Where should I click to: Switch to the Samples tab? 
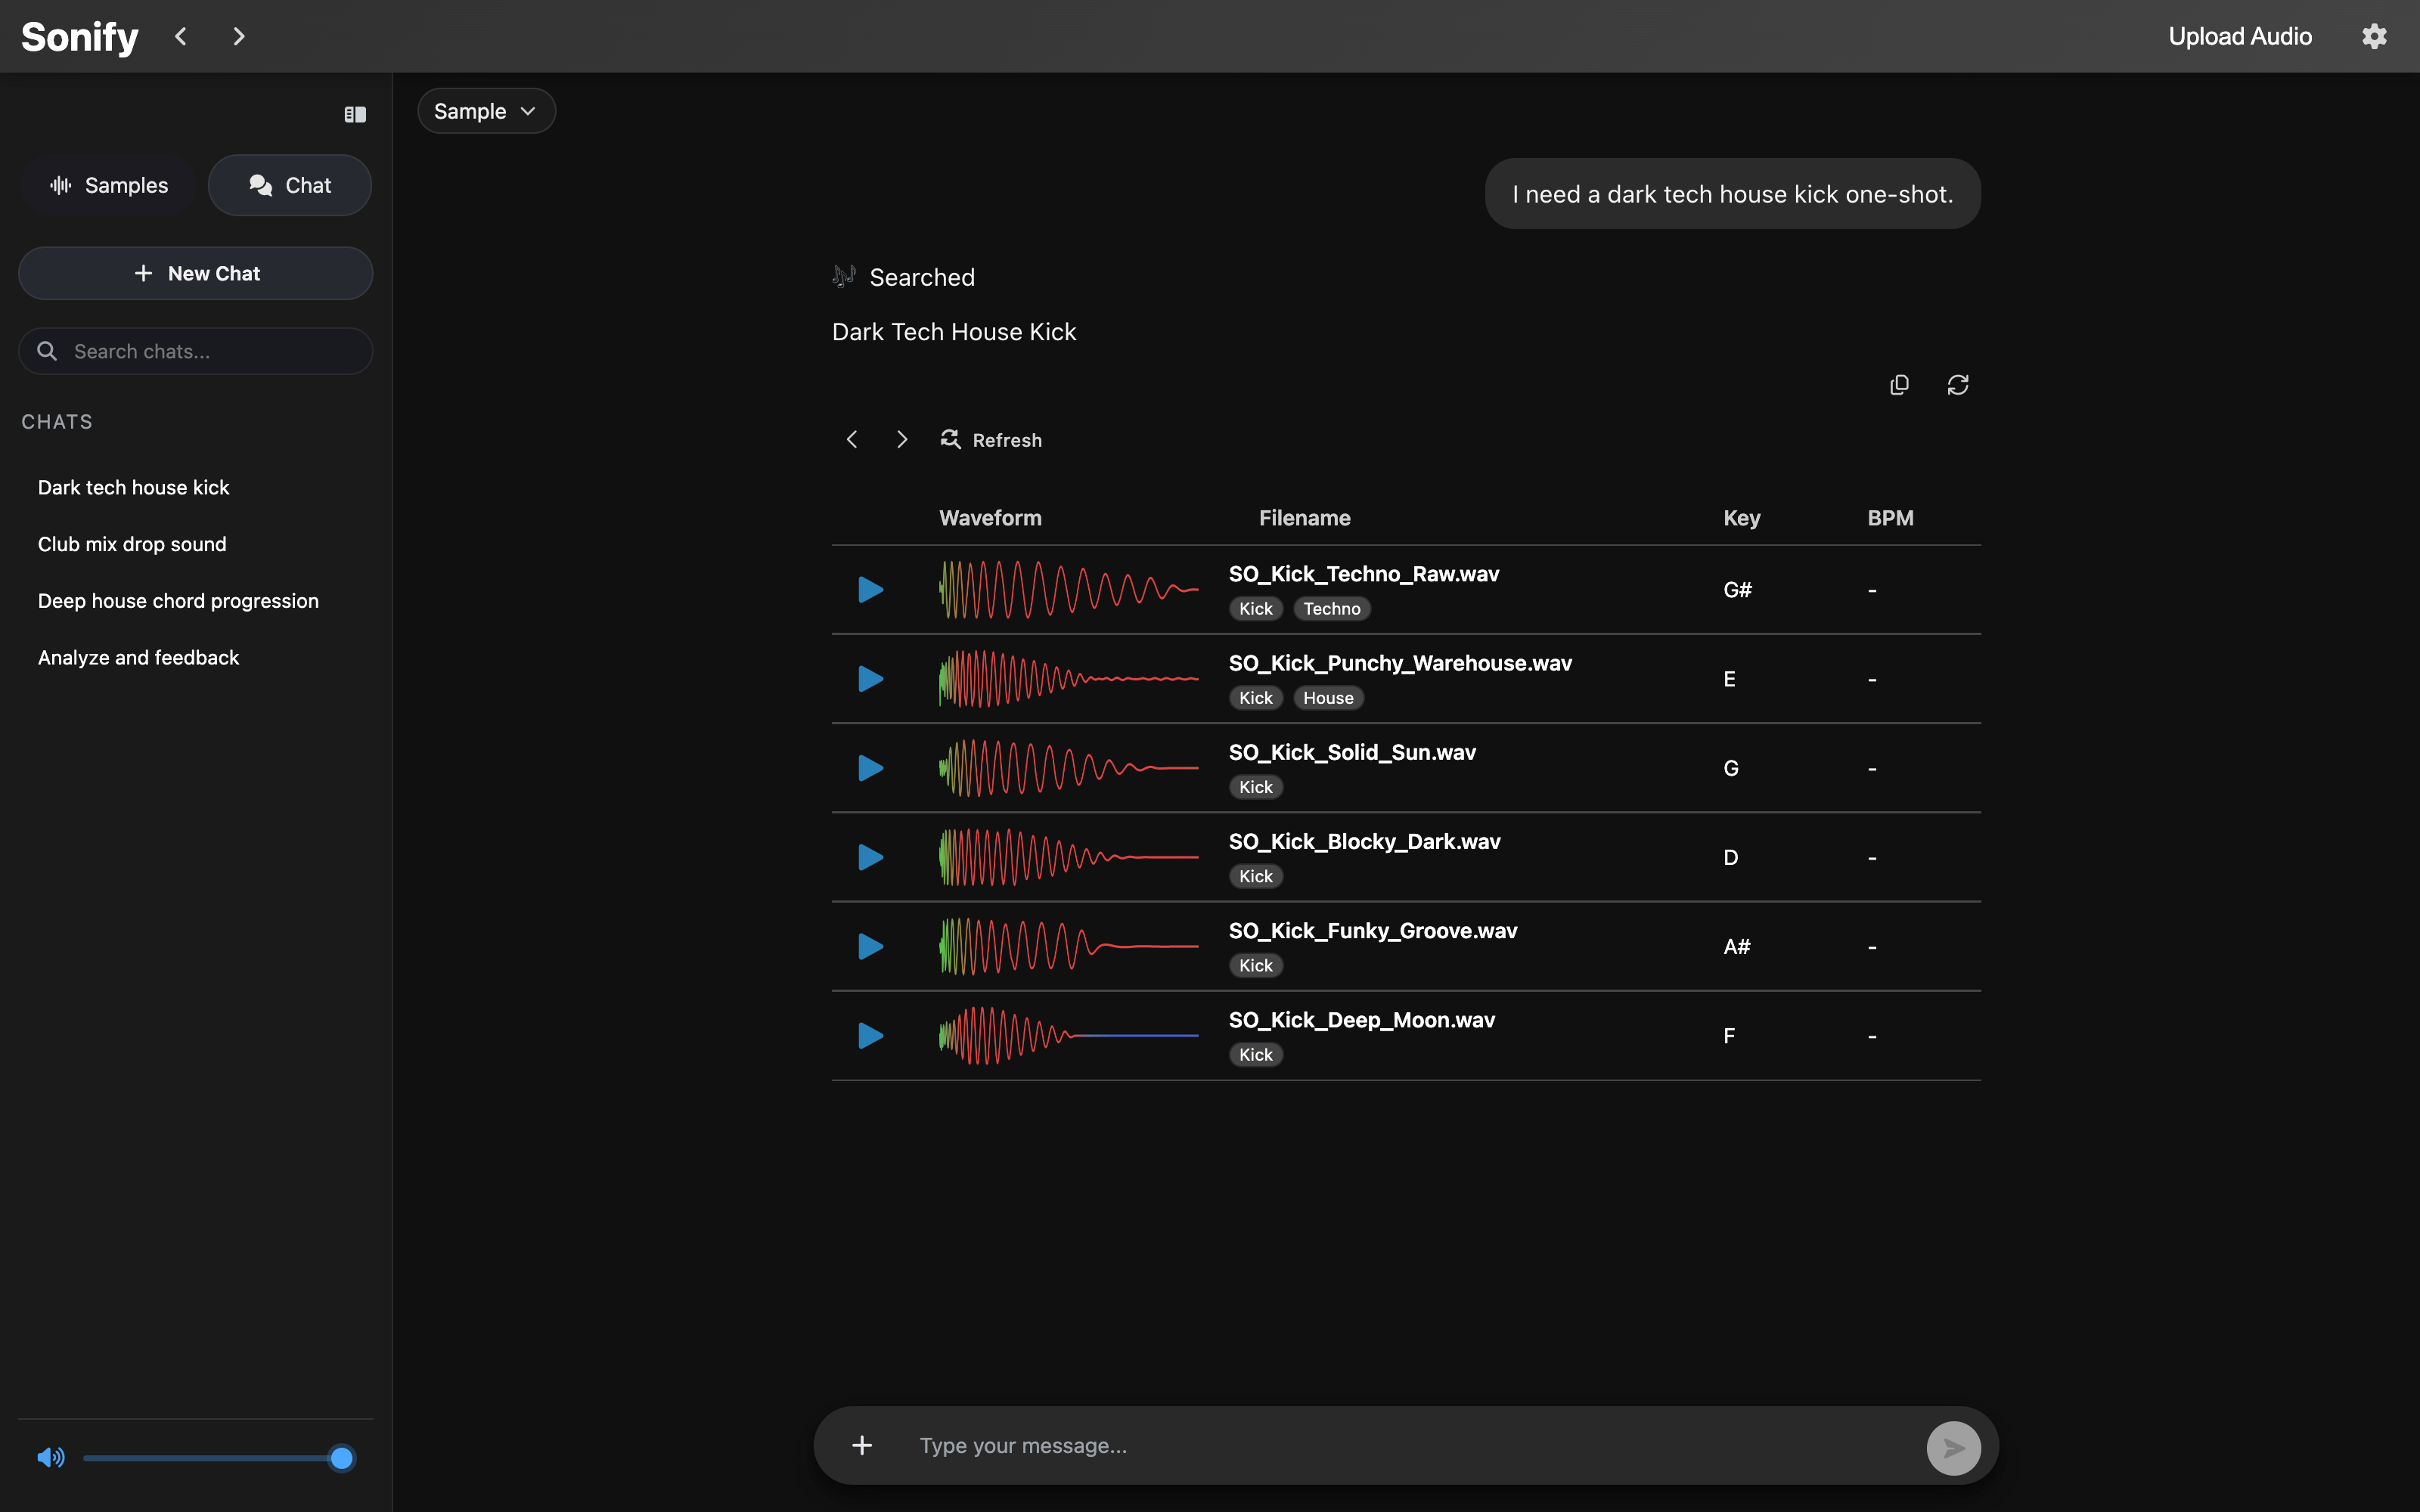[x=108, y=185]
